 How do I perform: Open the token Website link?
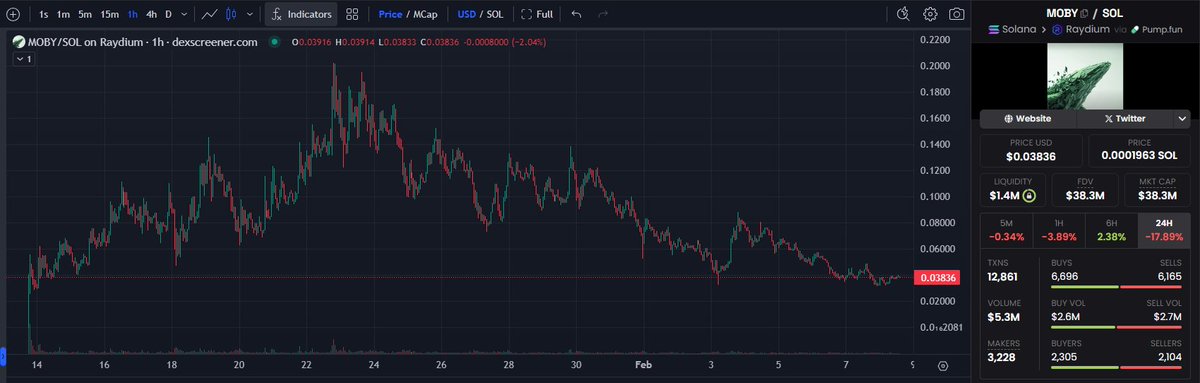pos(1028,118)
